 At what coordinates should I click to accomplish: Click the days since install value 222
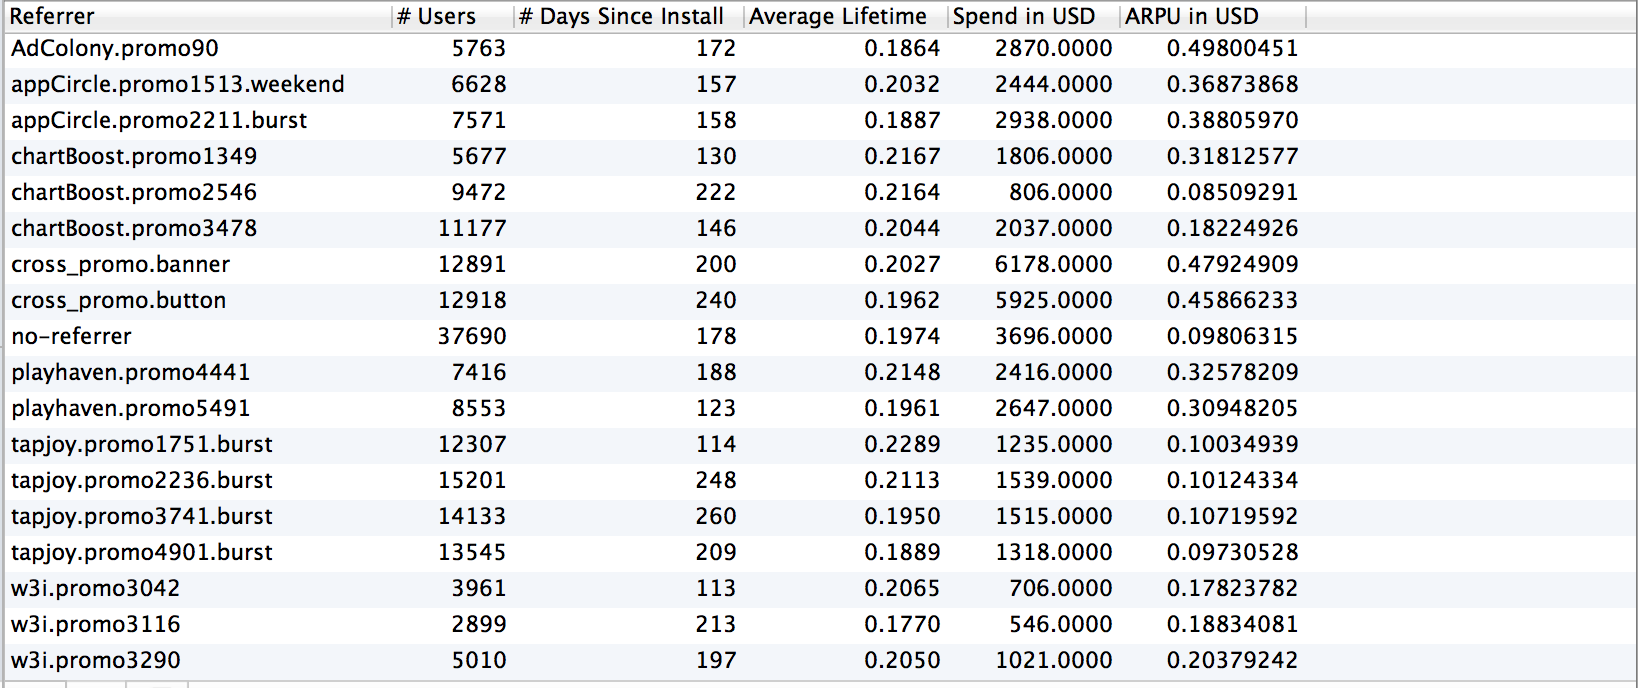716,192
